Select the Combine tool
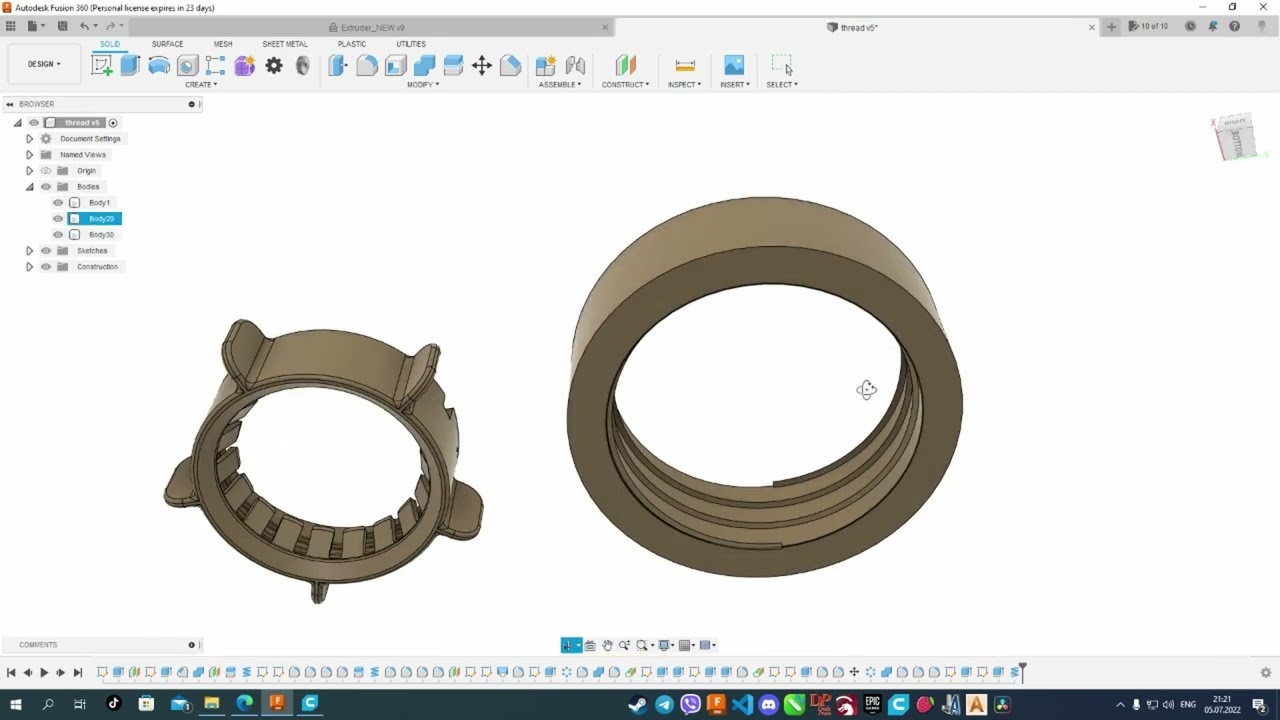1280x720 pixels. (424, 66)
